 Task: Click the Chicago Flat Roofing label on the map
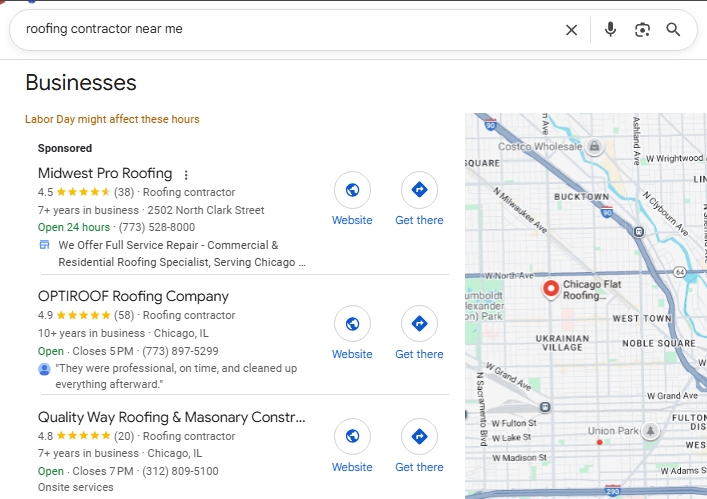point(592,290)
